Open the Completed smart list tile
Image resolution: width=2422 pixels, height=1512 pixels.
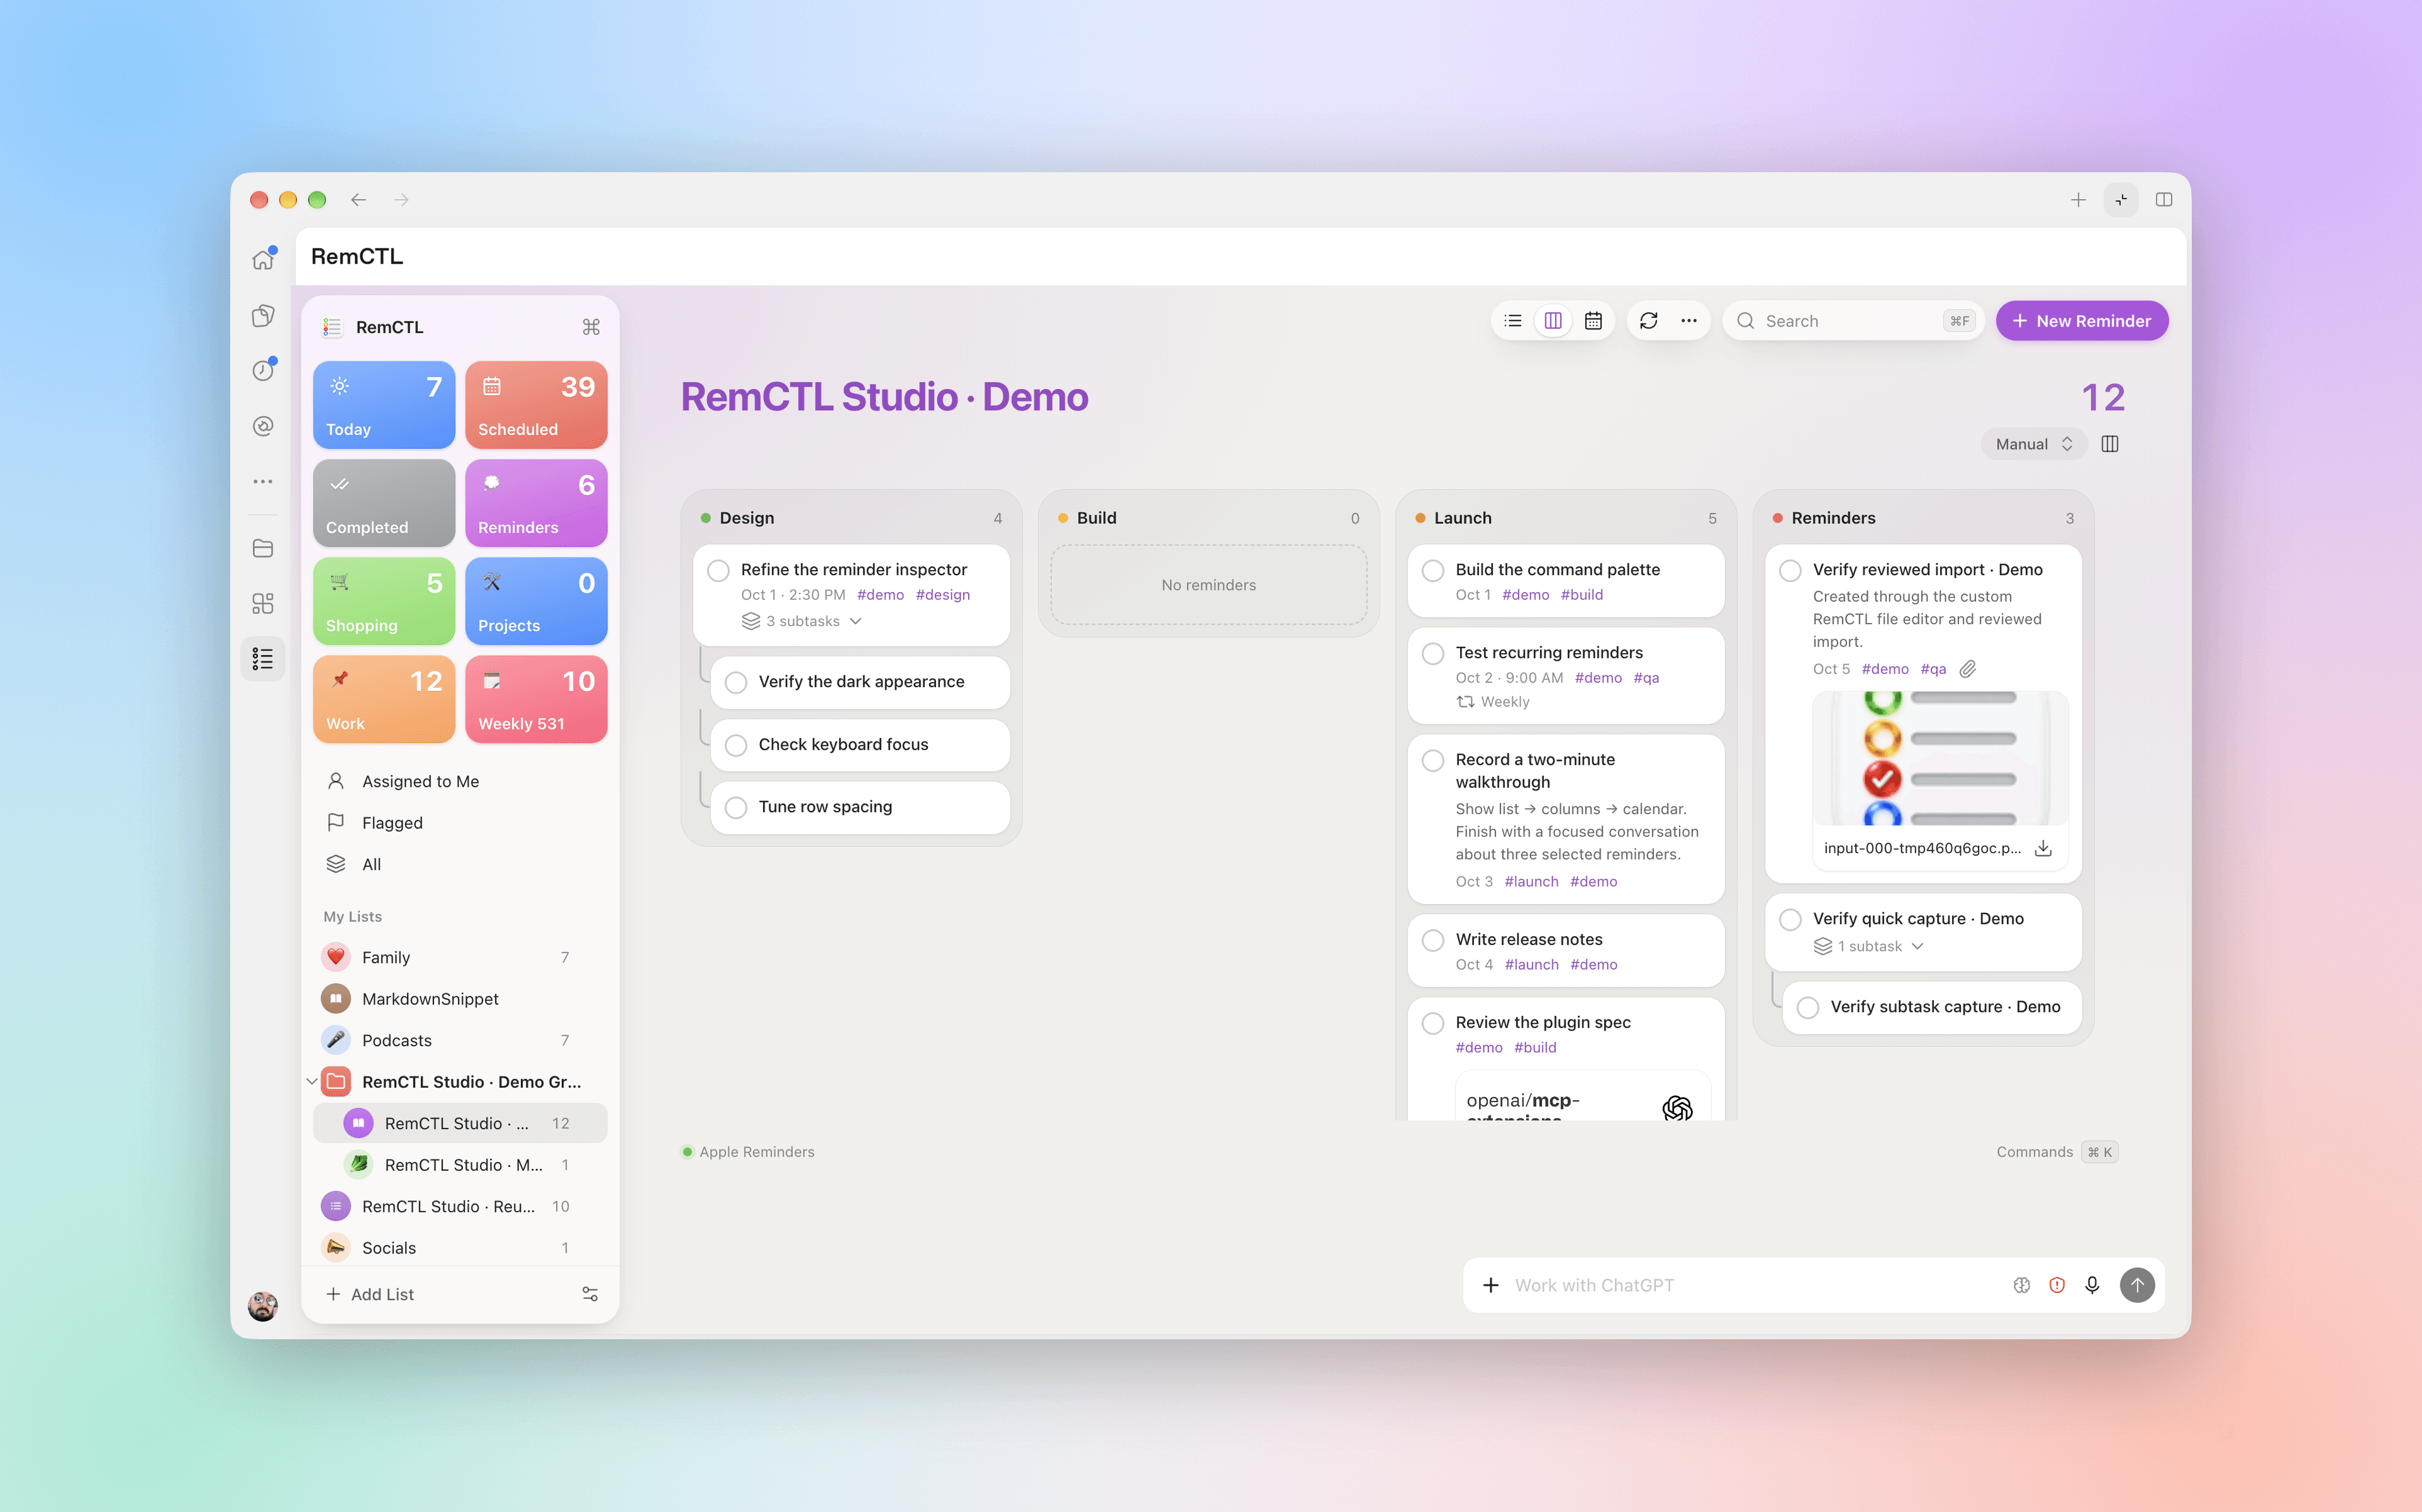click(x=384, y=503)
